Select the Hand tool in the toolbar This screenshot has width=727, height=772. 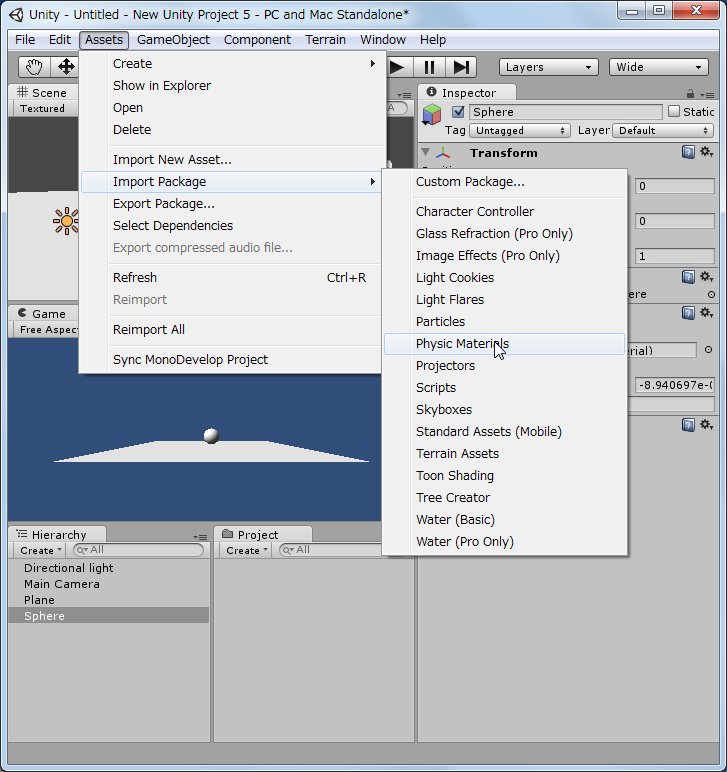tap(35, 67)
